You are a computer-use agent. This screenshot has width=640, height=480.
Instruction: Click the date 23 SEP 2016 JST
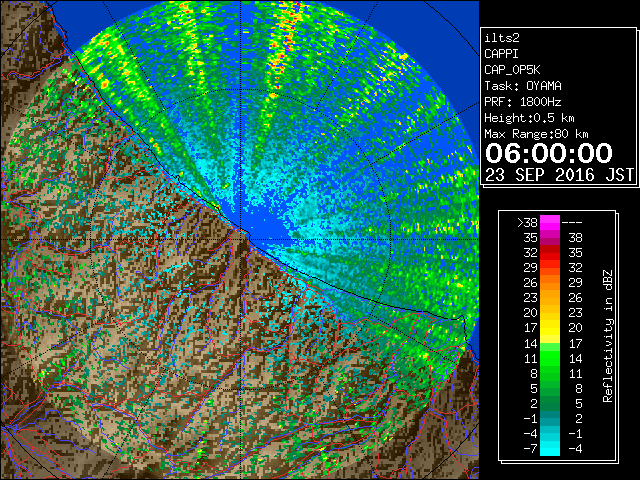[x=559, y=175]
